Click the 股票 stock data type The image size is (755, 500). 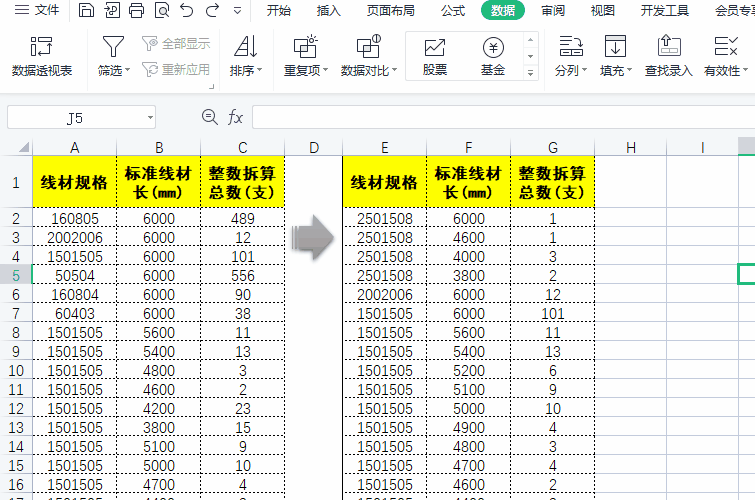[435, 56]
